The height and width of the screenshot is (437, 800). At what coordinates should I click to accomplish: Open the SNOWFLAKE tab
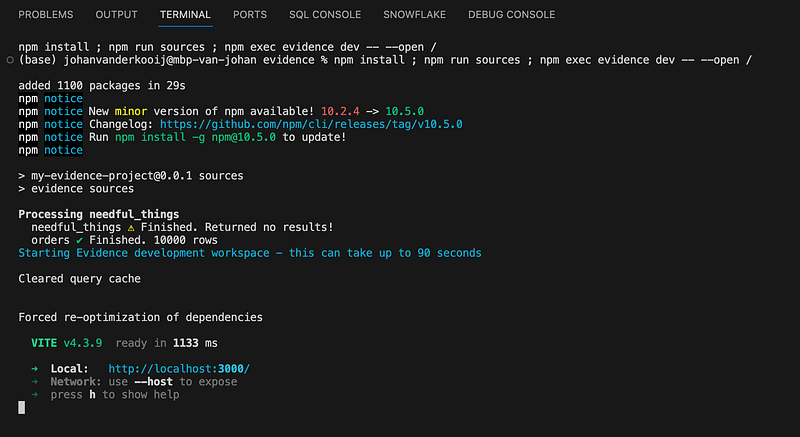pos(415,15)
